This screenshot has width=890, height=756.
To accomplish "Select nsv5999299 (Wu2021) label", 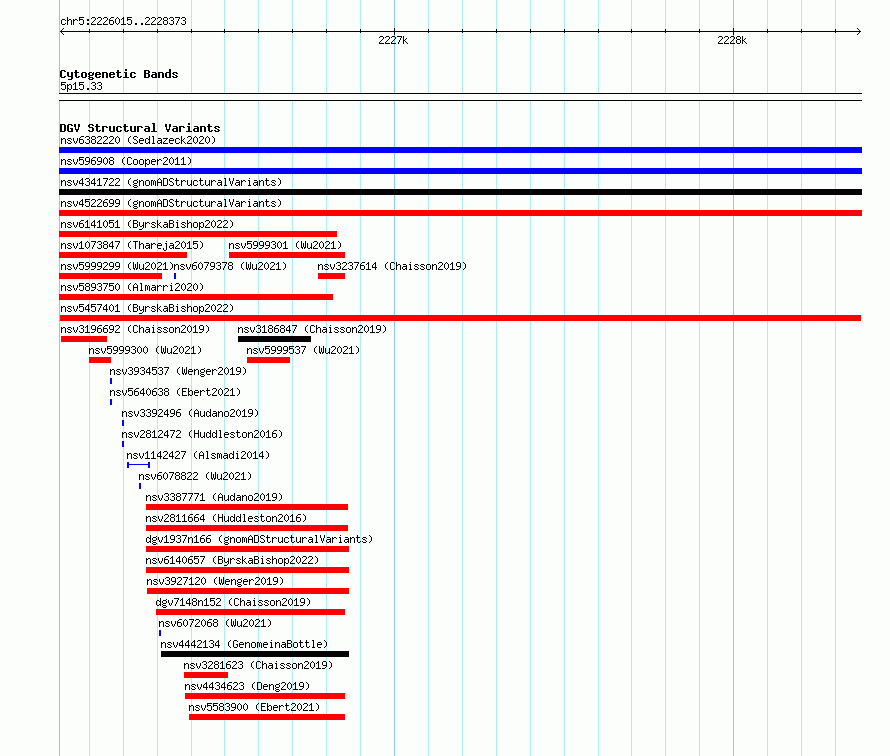I will coord(117,266).
